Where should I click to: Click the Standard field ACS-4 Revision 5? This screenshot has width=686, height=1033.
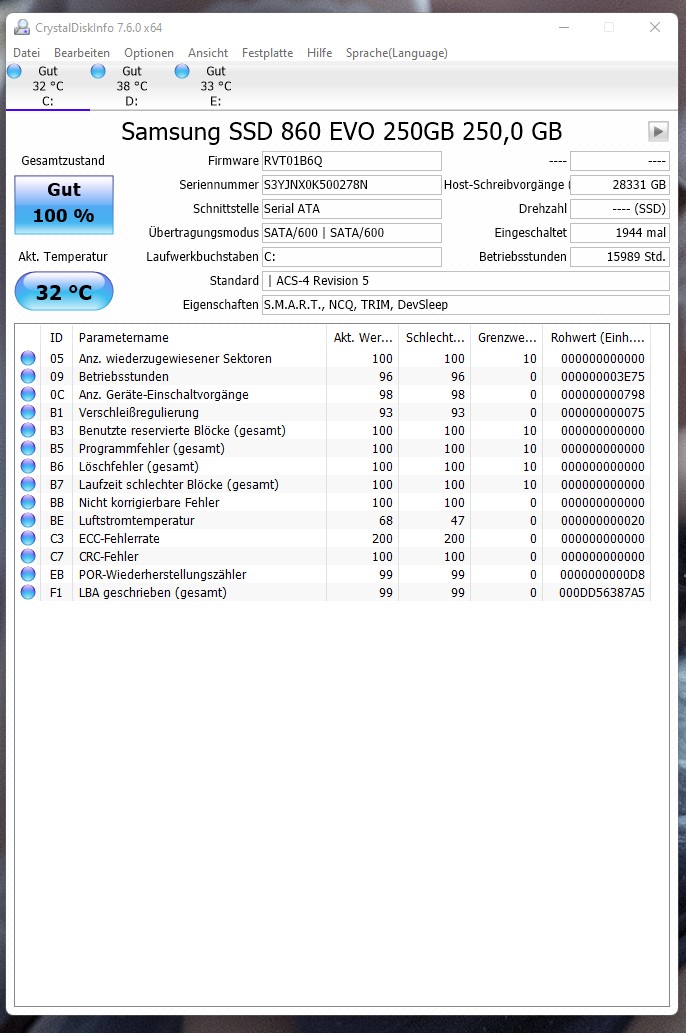pyautogui.click(x=465, y=281)
